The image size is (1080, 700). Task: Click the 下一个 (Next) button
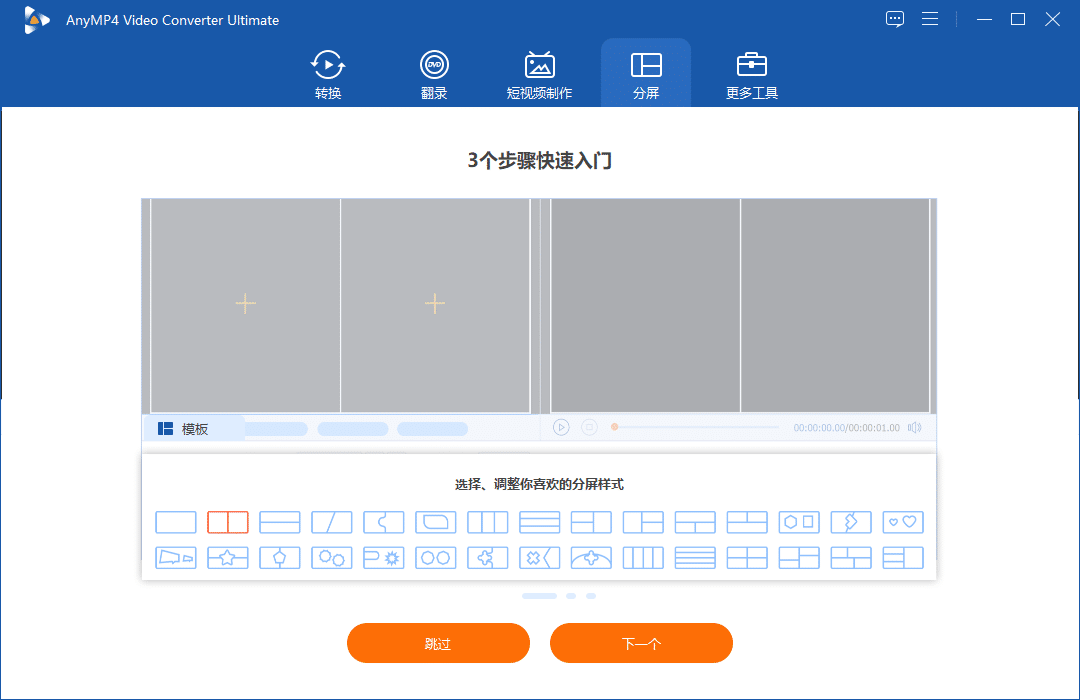[x=641, y=643]
